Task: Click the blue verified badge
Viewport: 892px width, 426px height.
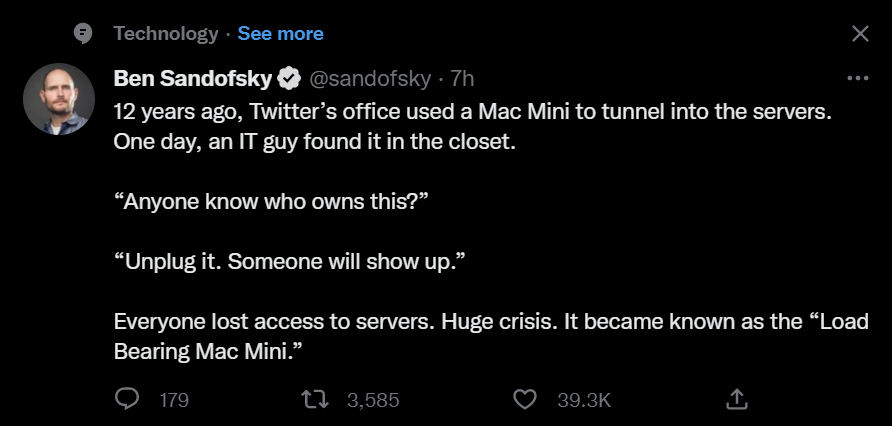Action: (x=289, y=78)
